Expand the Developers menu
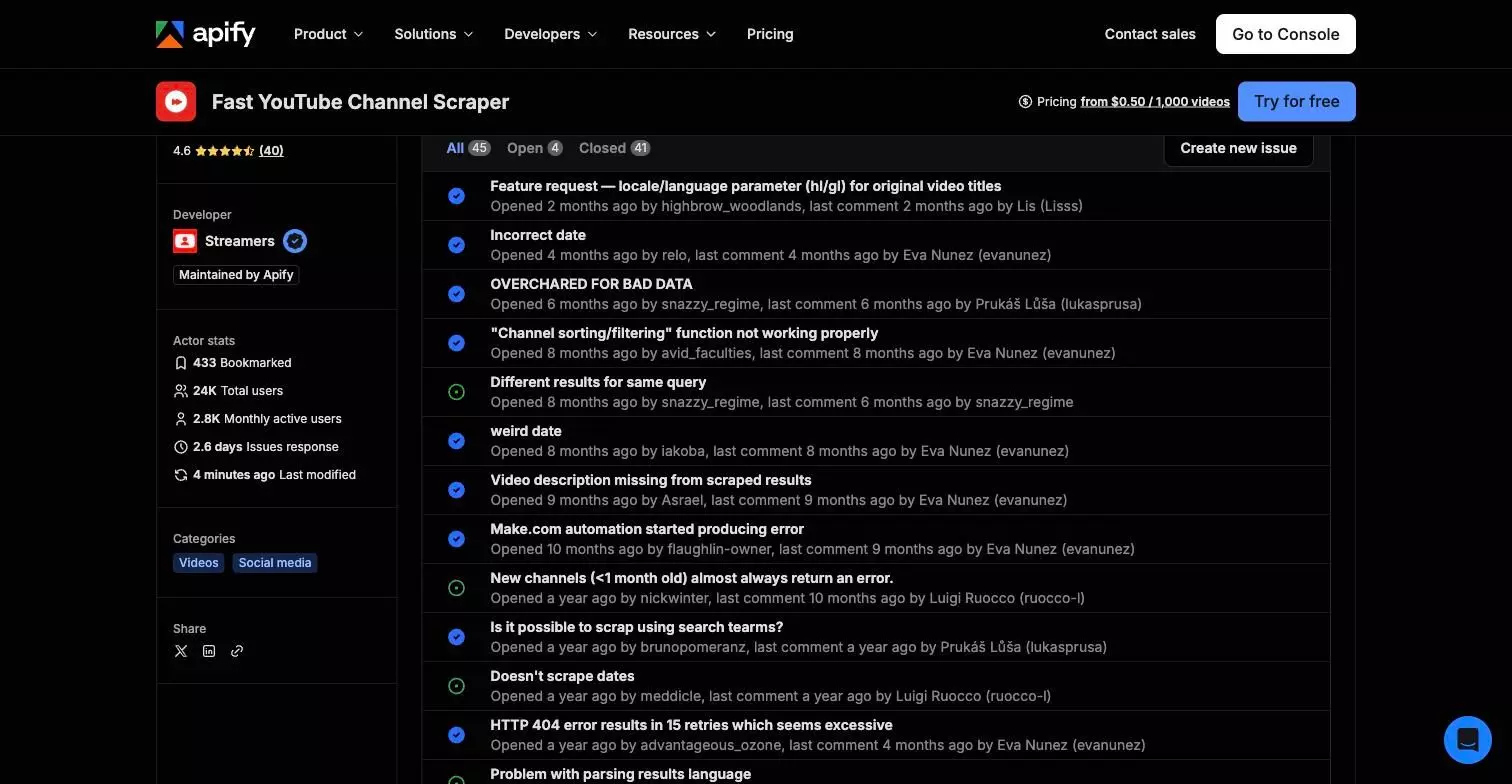 pyautogui.click(x=551, y=34)
